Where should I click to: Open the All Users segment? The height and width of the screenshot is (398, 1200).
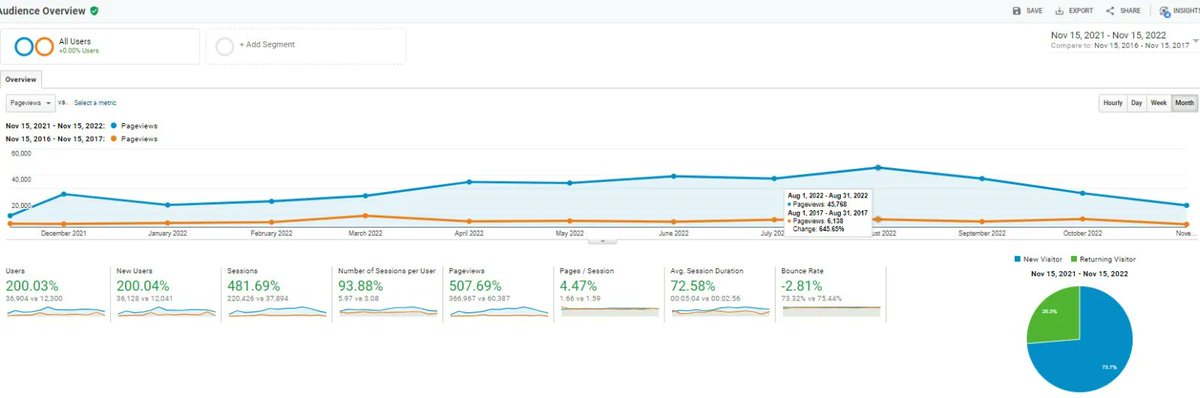coord(100,45)
